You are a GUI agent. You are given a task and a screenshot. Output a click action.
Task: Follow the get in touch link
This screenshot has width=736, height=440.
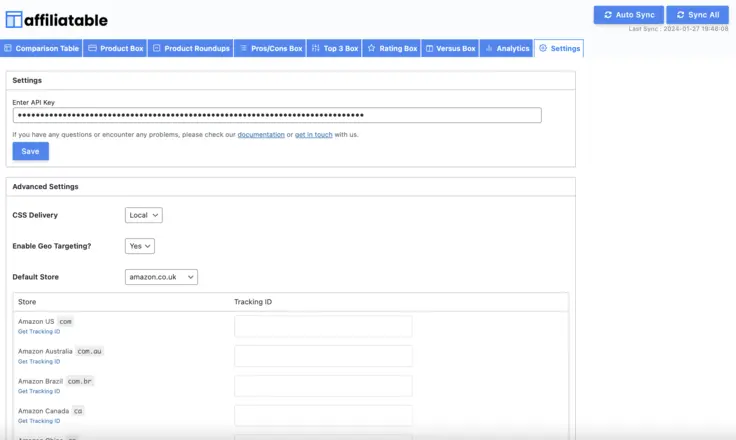pos(314,134)
